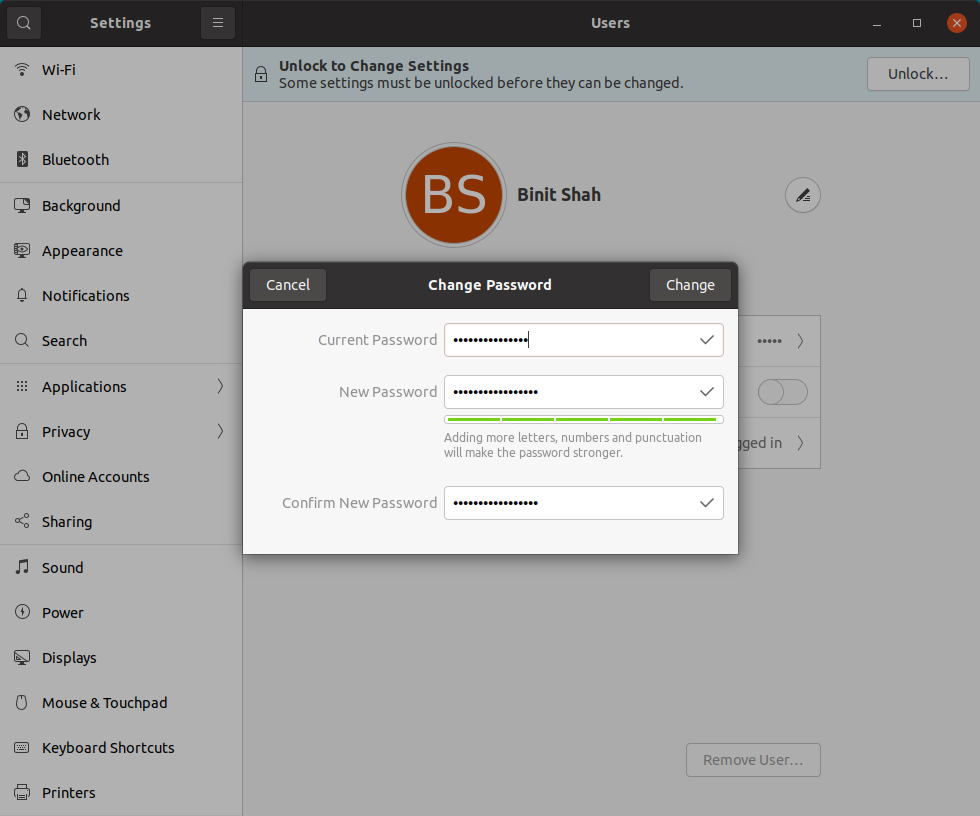Focus the Confirm New Password field
This screenshot has width=980, height=816.
(584, 503)
